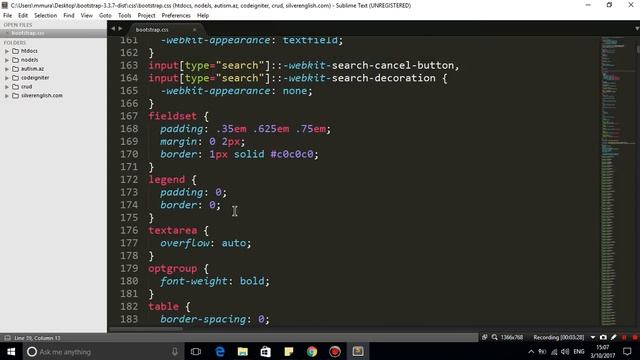Select the crud folder name

[27, 87]
